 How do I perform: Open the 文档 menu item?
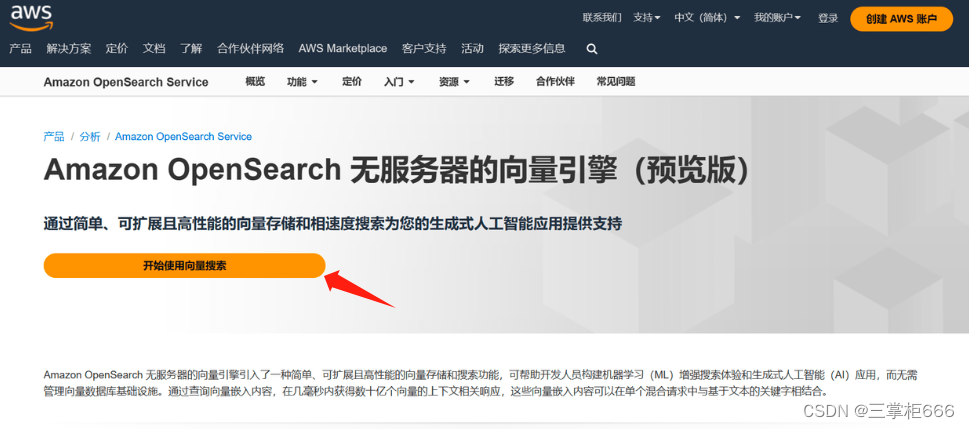154,48
